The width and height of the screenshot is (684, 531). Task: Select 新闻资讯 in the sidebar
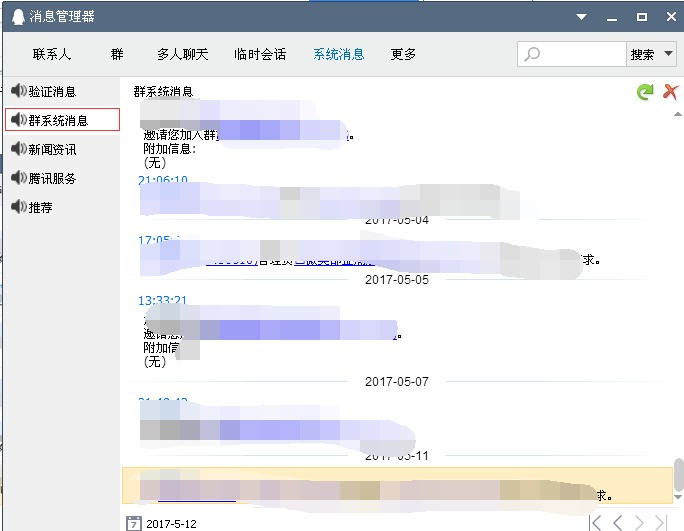[x=62, y=149]
